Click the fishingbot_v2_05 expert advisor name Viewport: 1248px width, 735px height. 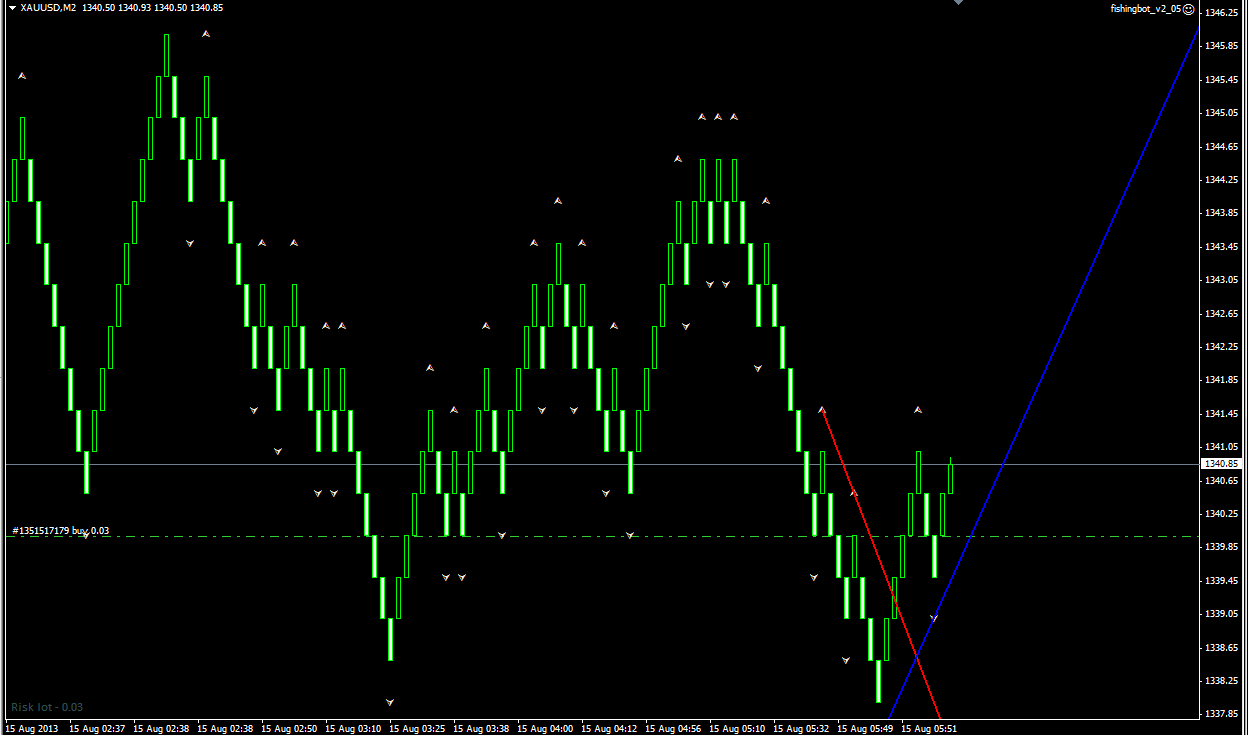(x=1146, y=8)
